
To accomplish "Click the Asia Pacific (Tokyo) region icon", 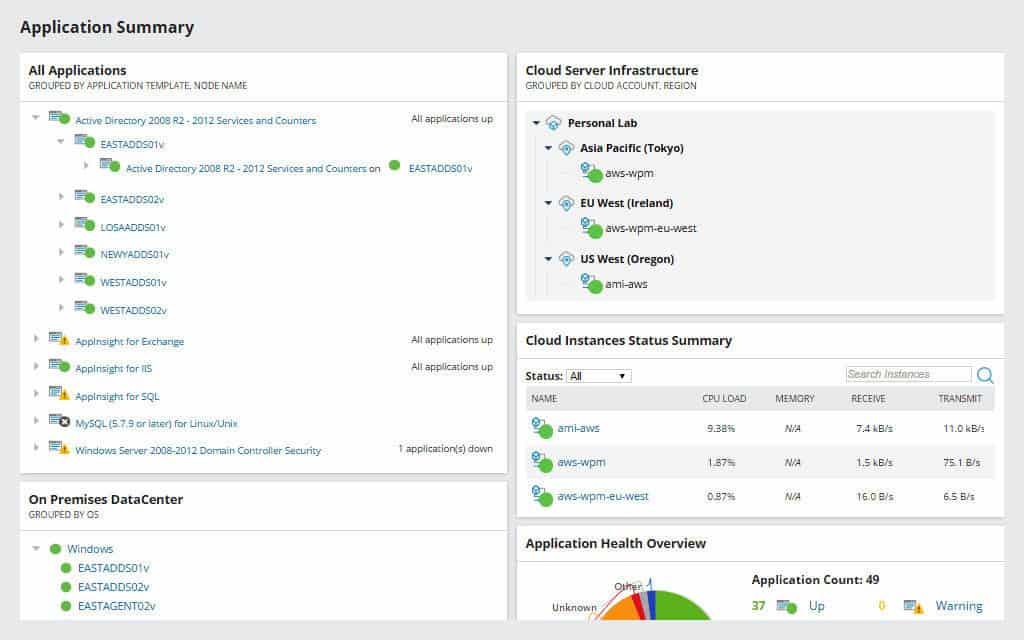I will [566, 148].
